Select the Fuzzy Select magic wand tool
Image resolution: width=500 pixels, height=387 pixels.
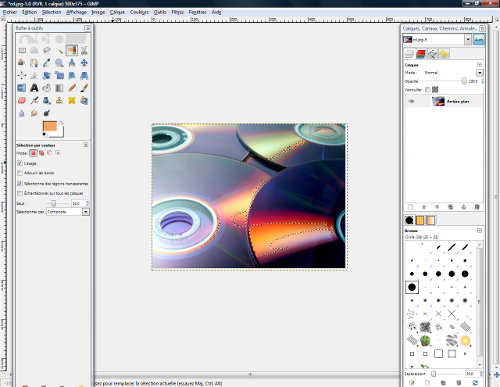(x=59, y=50)
